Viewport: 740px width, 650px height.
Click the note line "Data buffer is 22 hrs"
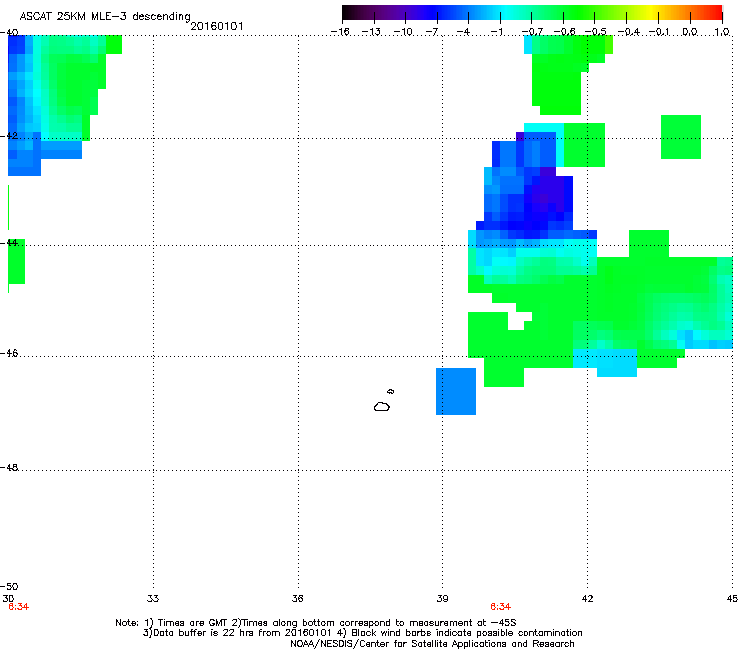coord(362,633)
